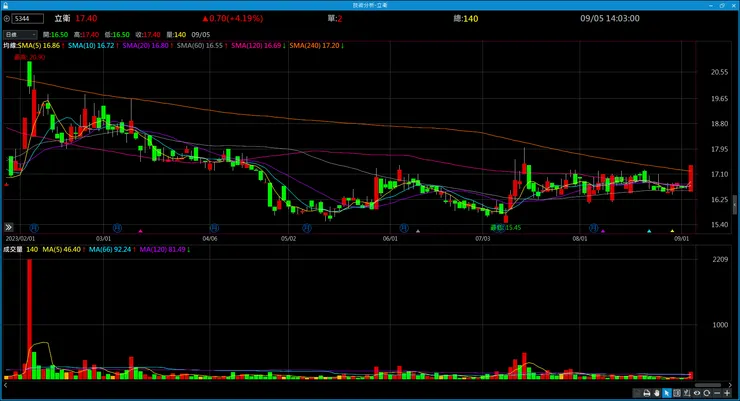Click the chart layout icon beside the arrow cursor
The height and width of the screenshot is (401, 740).
click(677, 393)
